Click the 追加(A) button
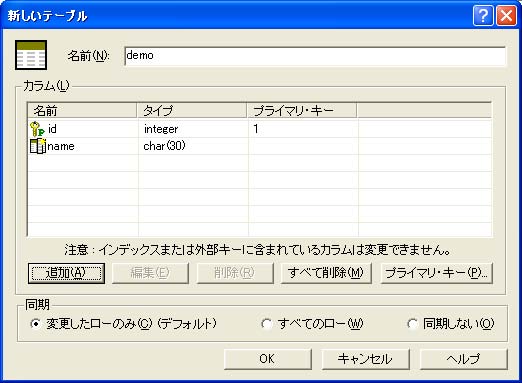This screenshot has width=522, height=383. [x=66, y=273]
